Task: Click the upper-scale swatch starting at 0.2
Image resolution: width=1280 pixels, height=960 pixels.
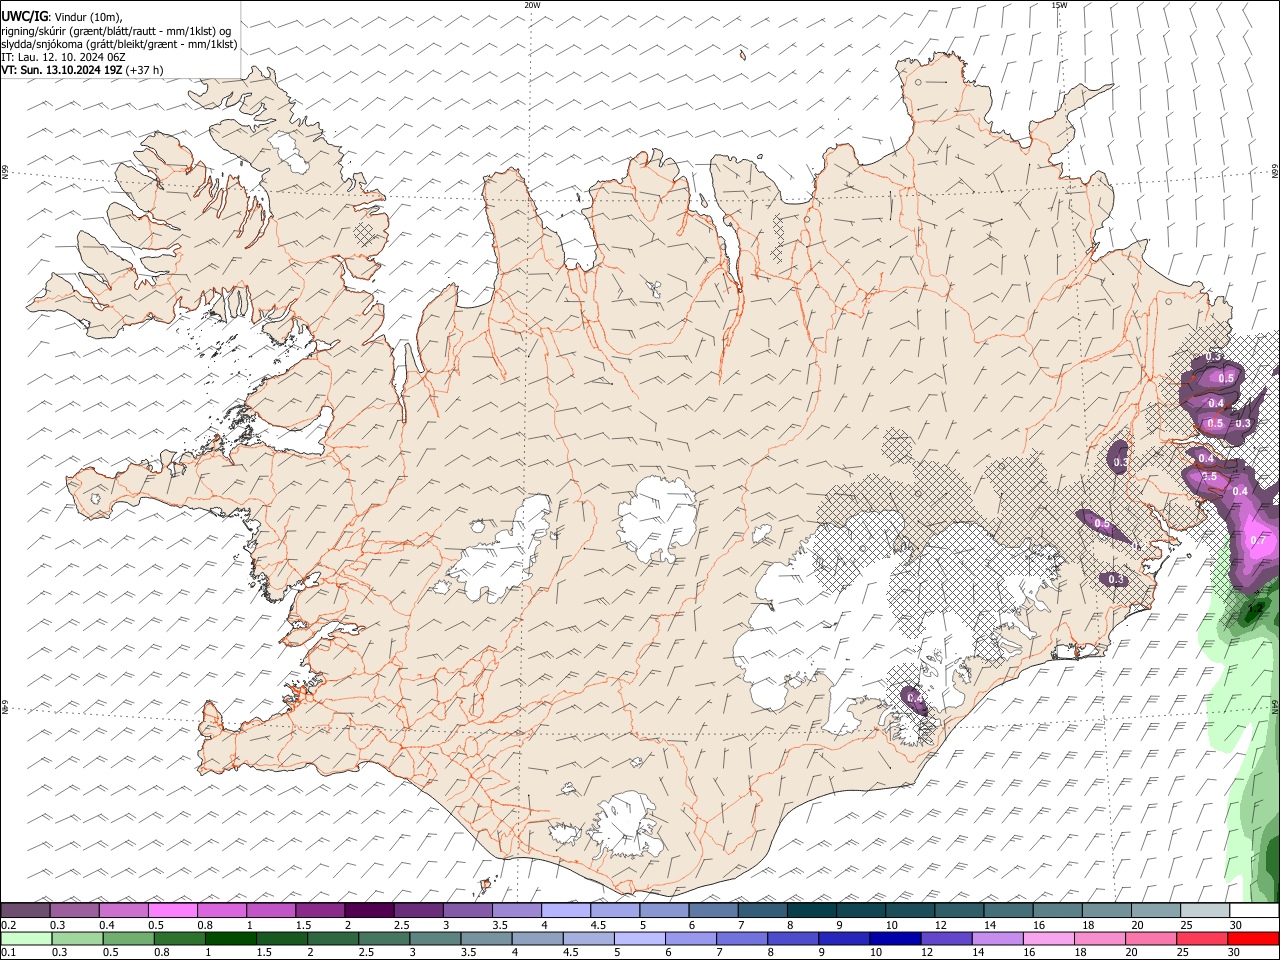Action: [25, 910]
